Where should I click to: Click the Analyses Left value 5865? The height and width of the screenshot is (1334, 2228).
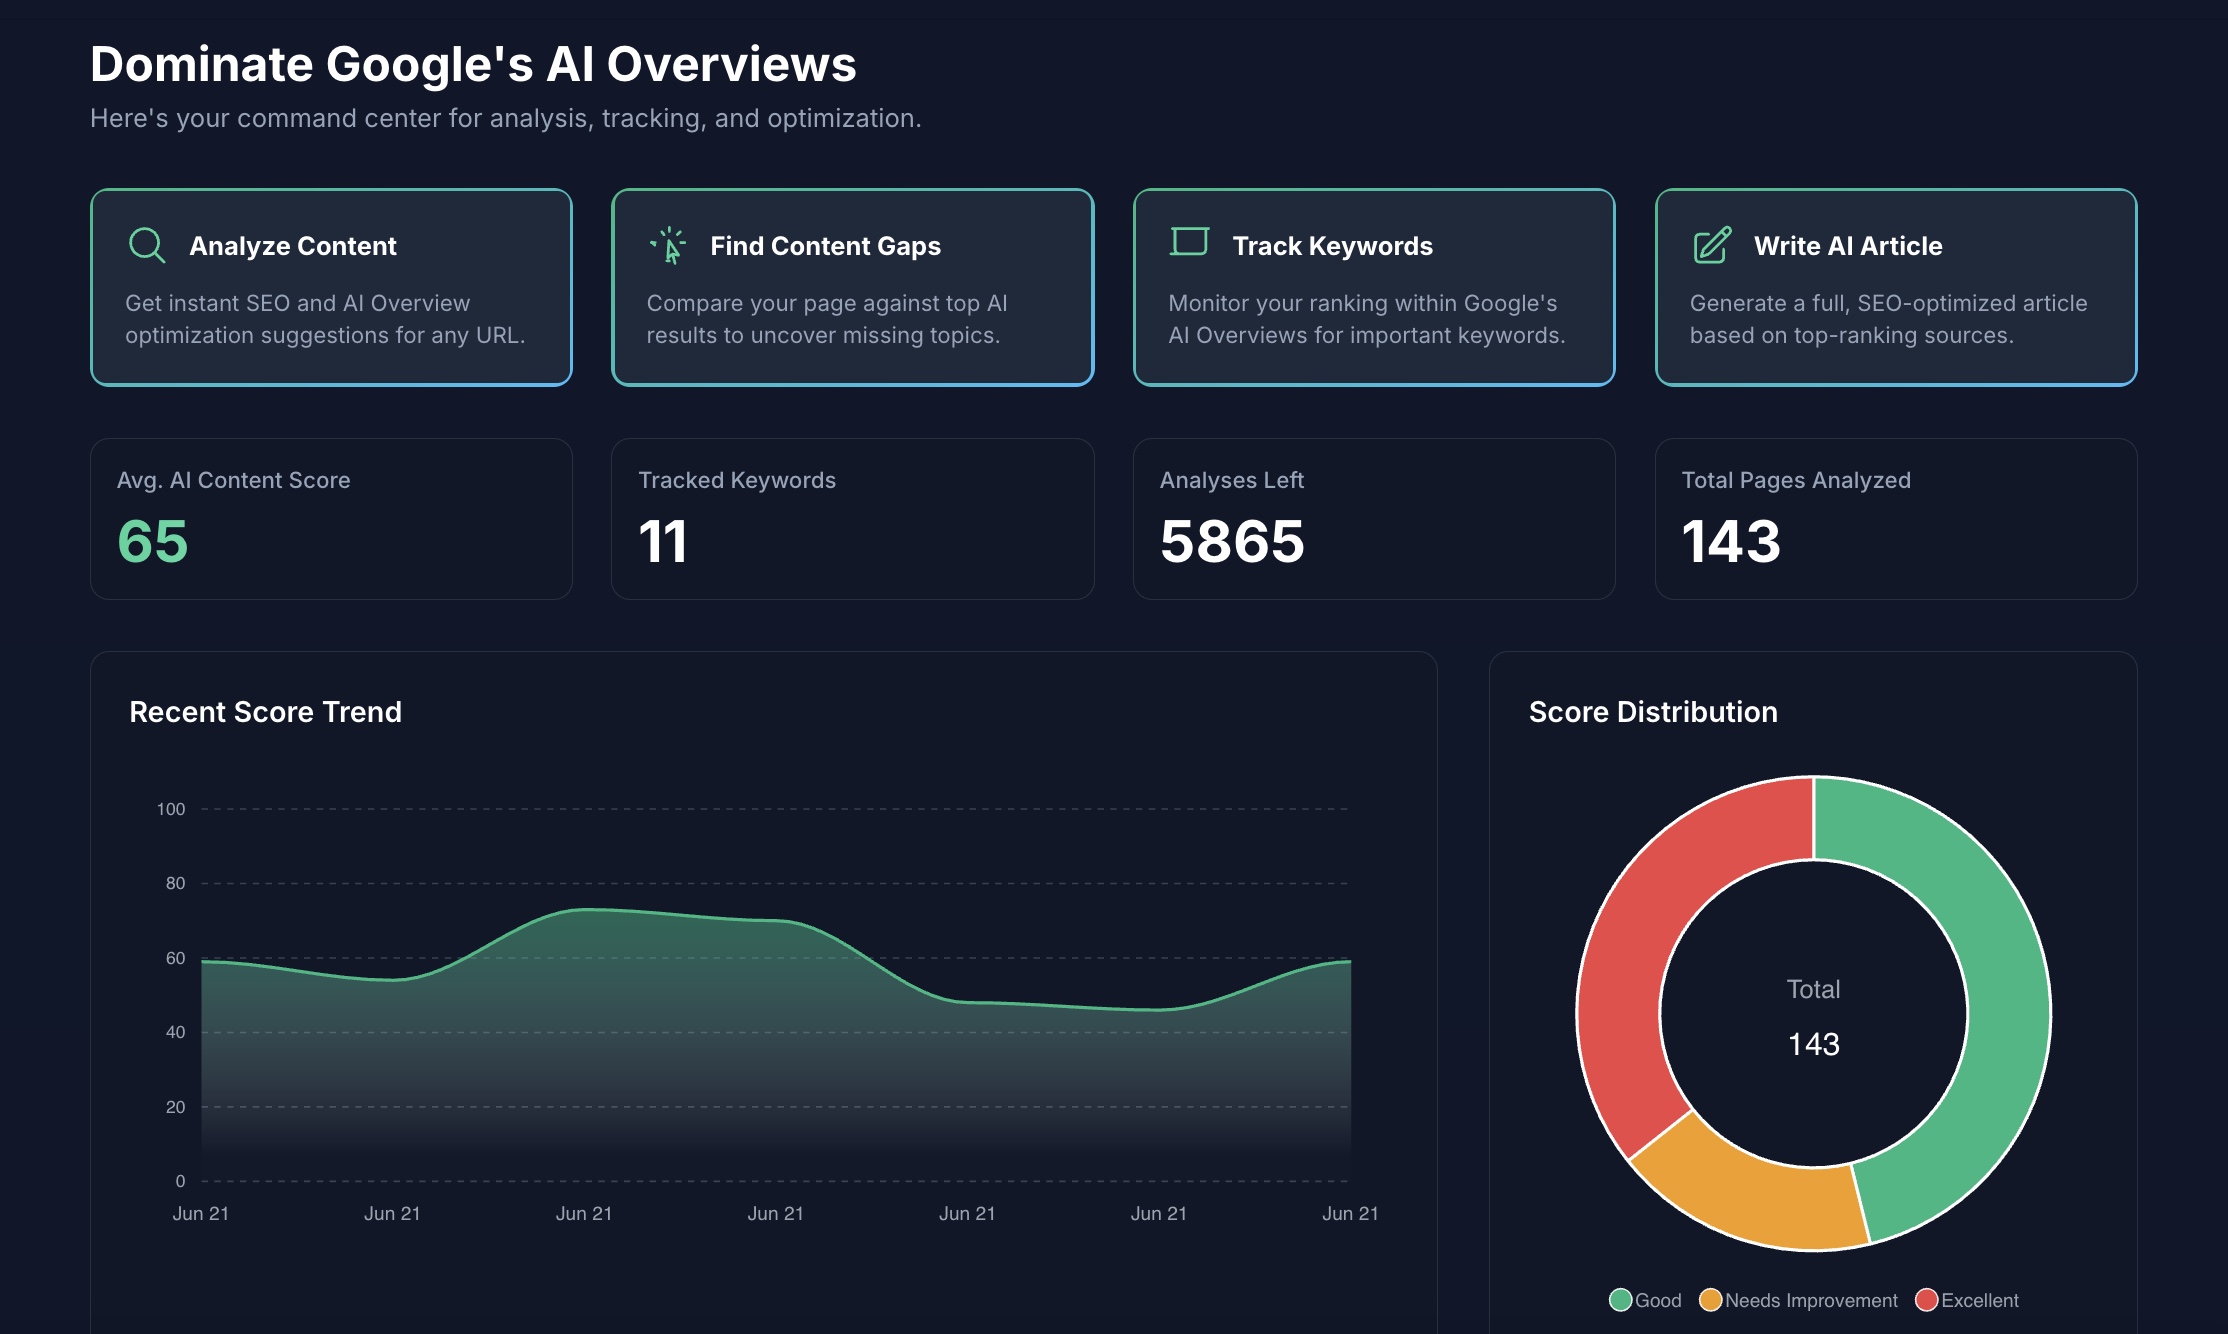(x=1232, y=541)
